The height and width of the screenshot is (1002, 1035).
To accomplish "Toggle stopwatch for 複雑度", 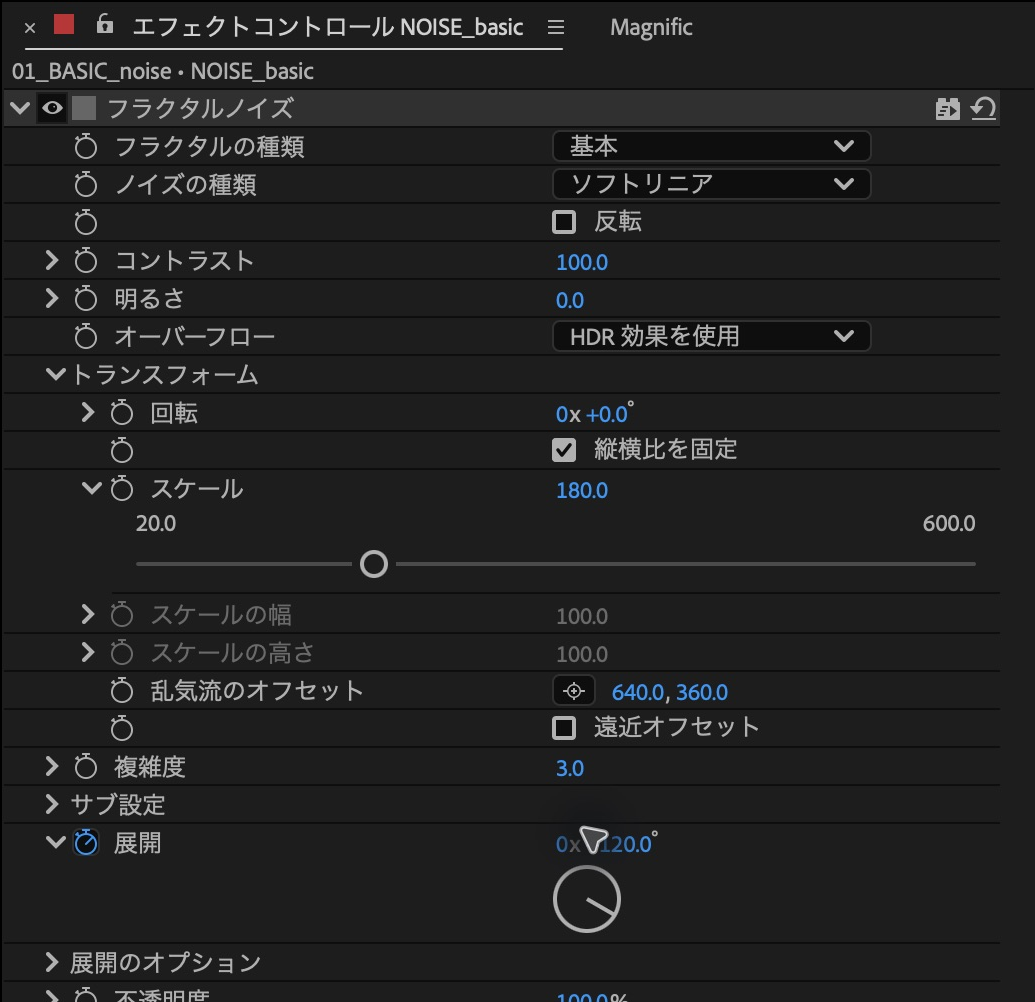I will click(x=86, y=766).
